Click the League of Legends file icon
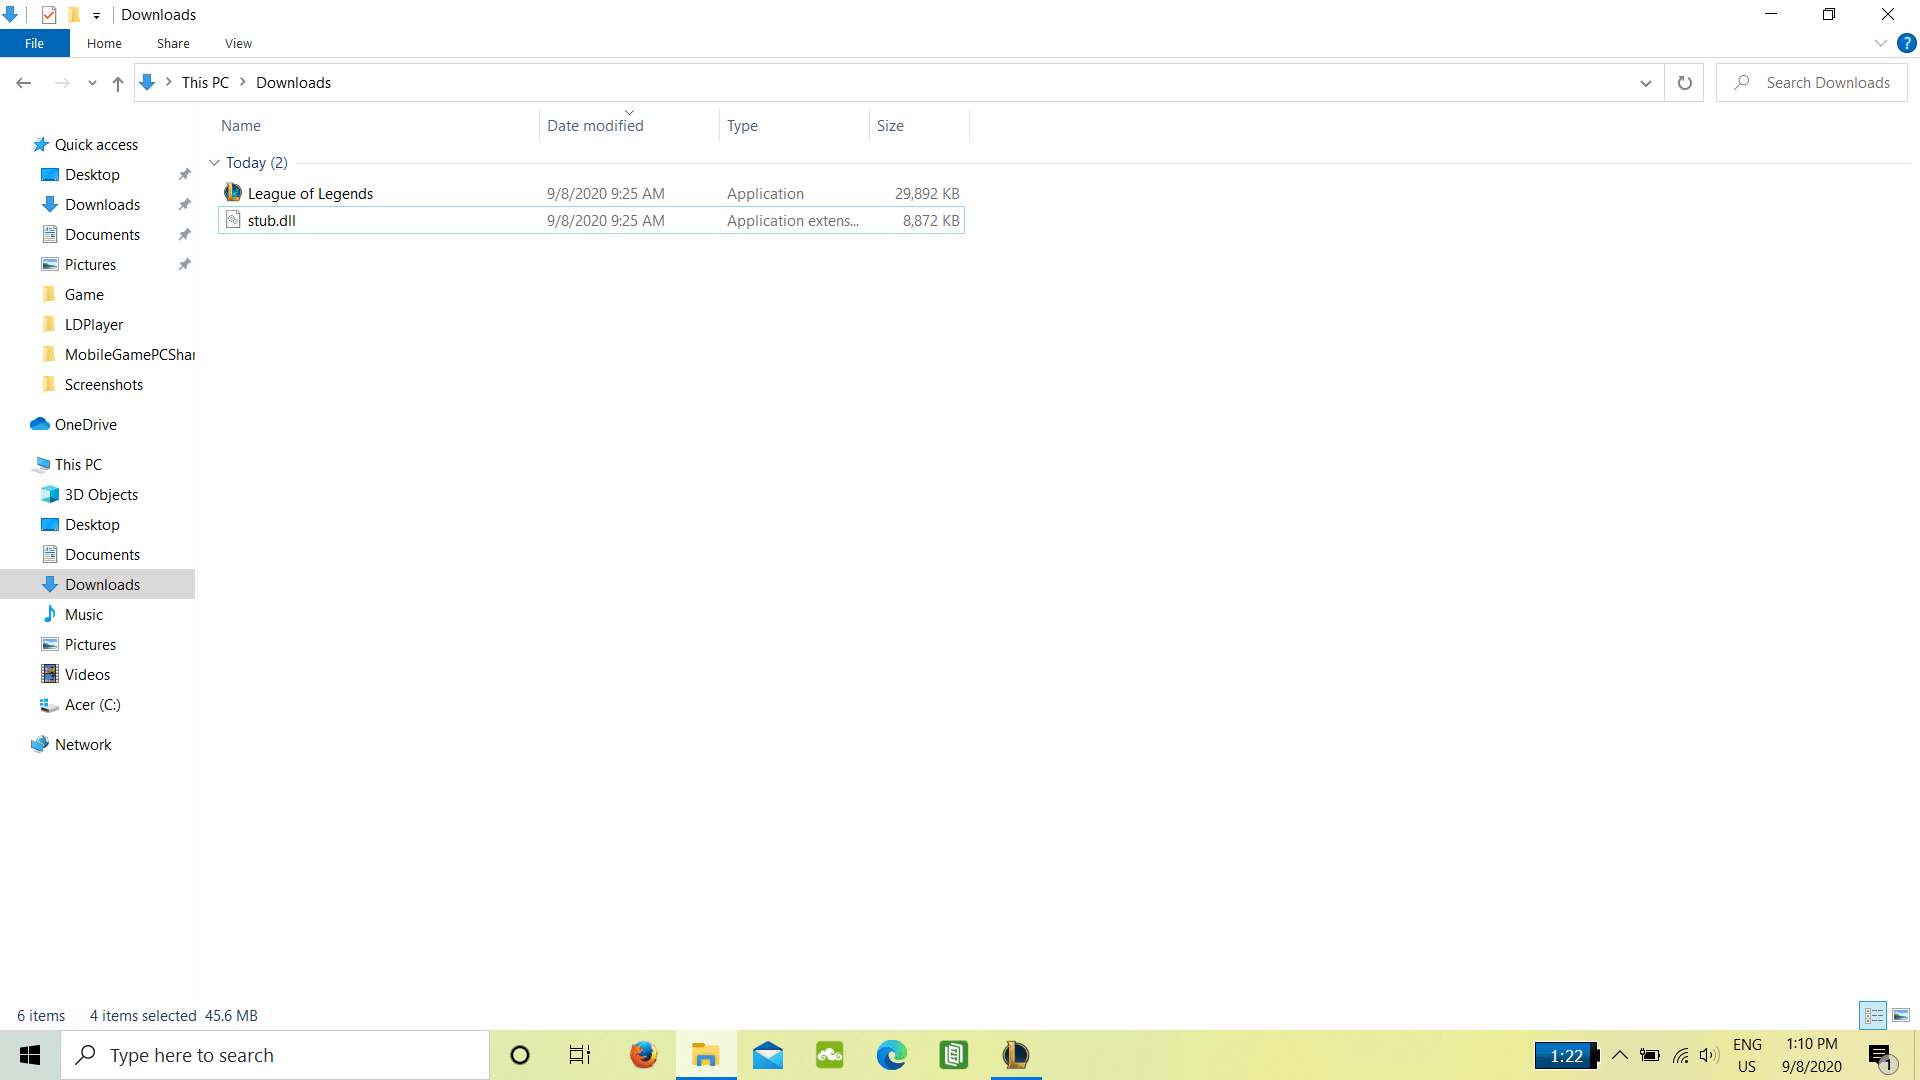The image size is (1920, 1080). (x=233, y=192)
